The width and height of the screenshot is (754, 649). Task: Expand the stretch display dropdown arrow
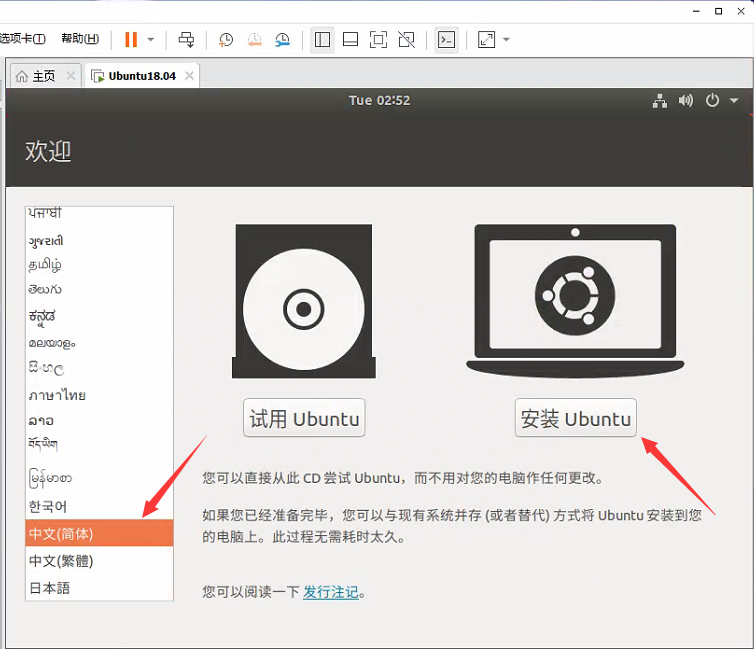[x=506, y=39]
